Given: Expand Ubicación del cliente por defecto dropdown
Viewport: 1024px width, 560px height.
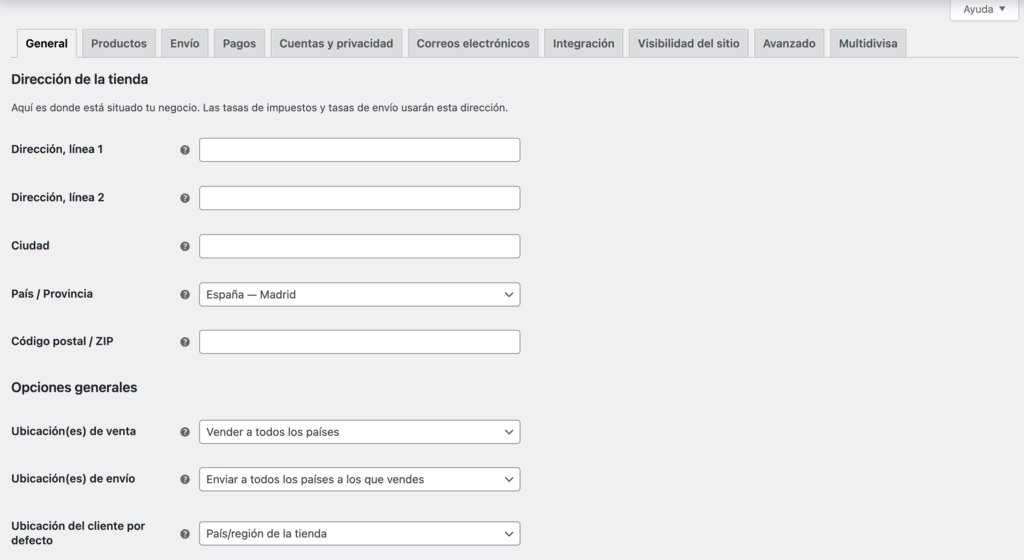Looking at the screenshot, I should pyautogui.click(x=359, y=534).
